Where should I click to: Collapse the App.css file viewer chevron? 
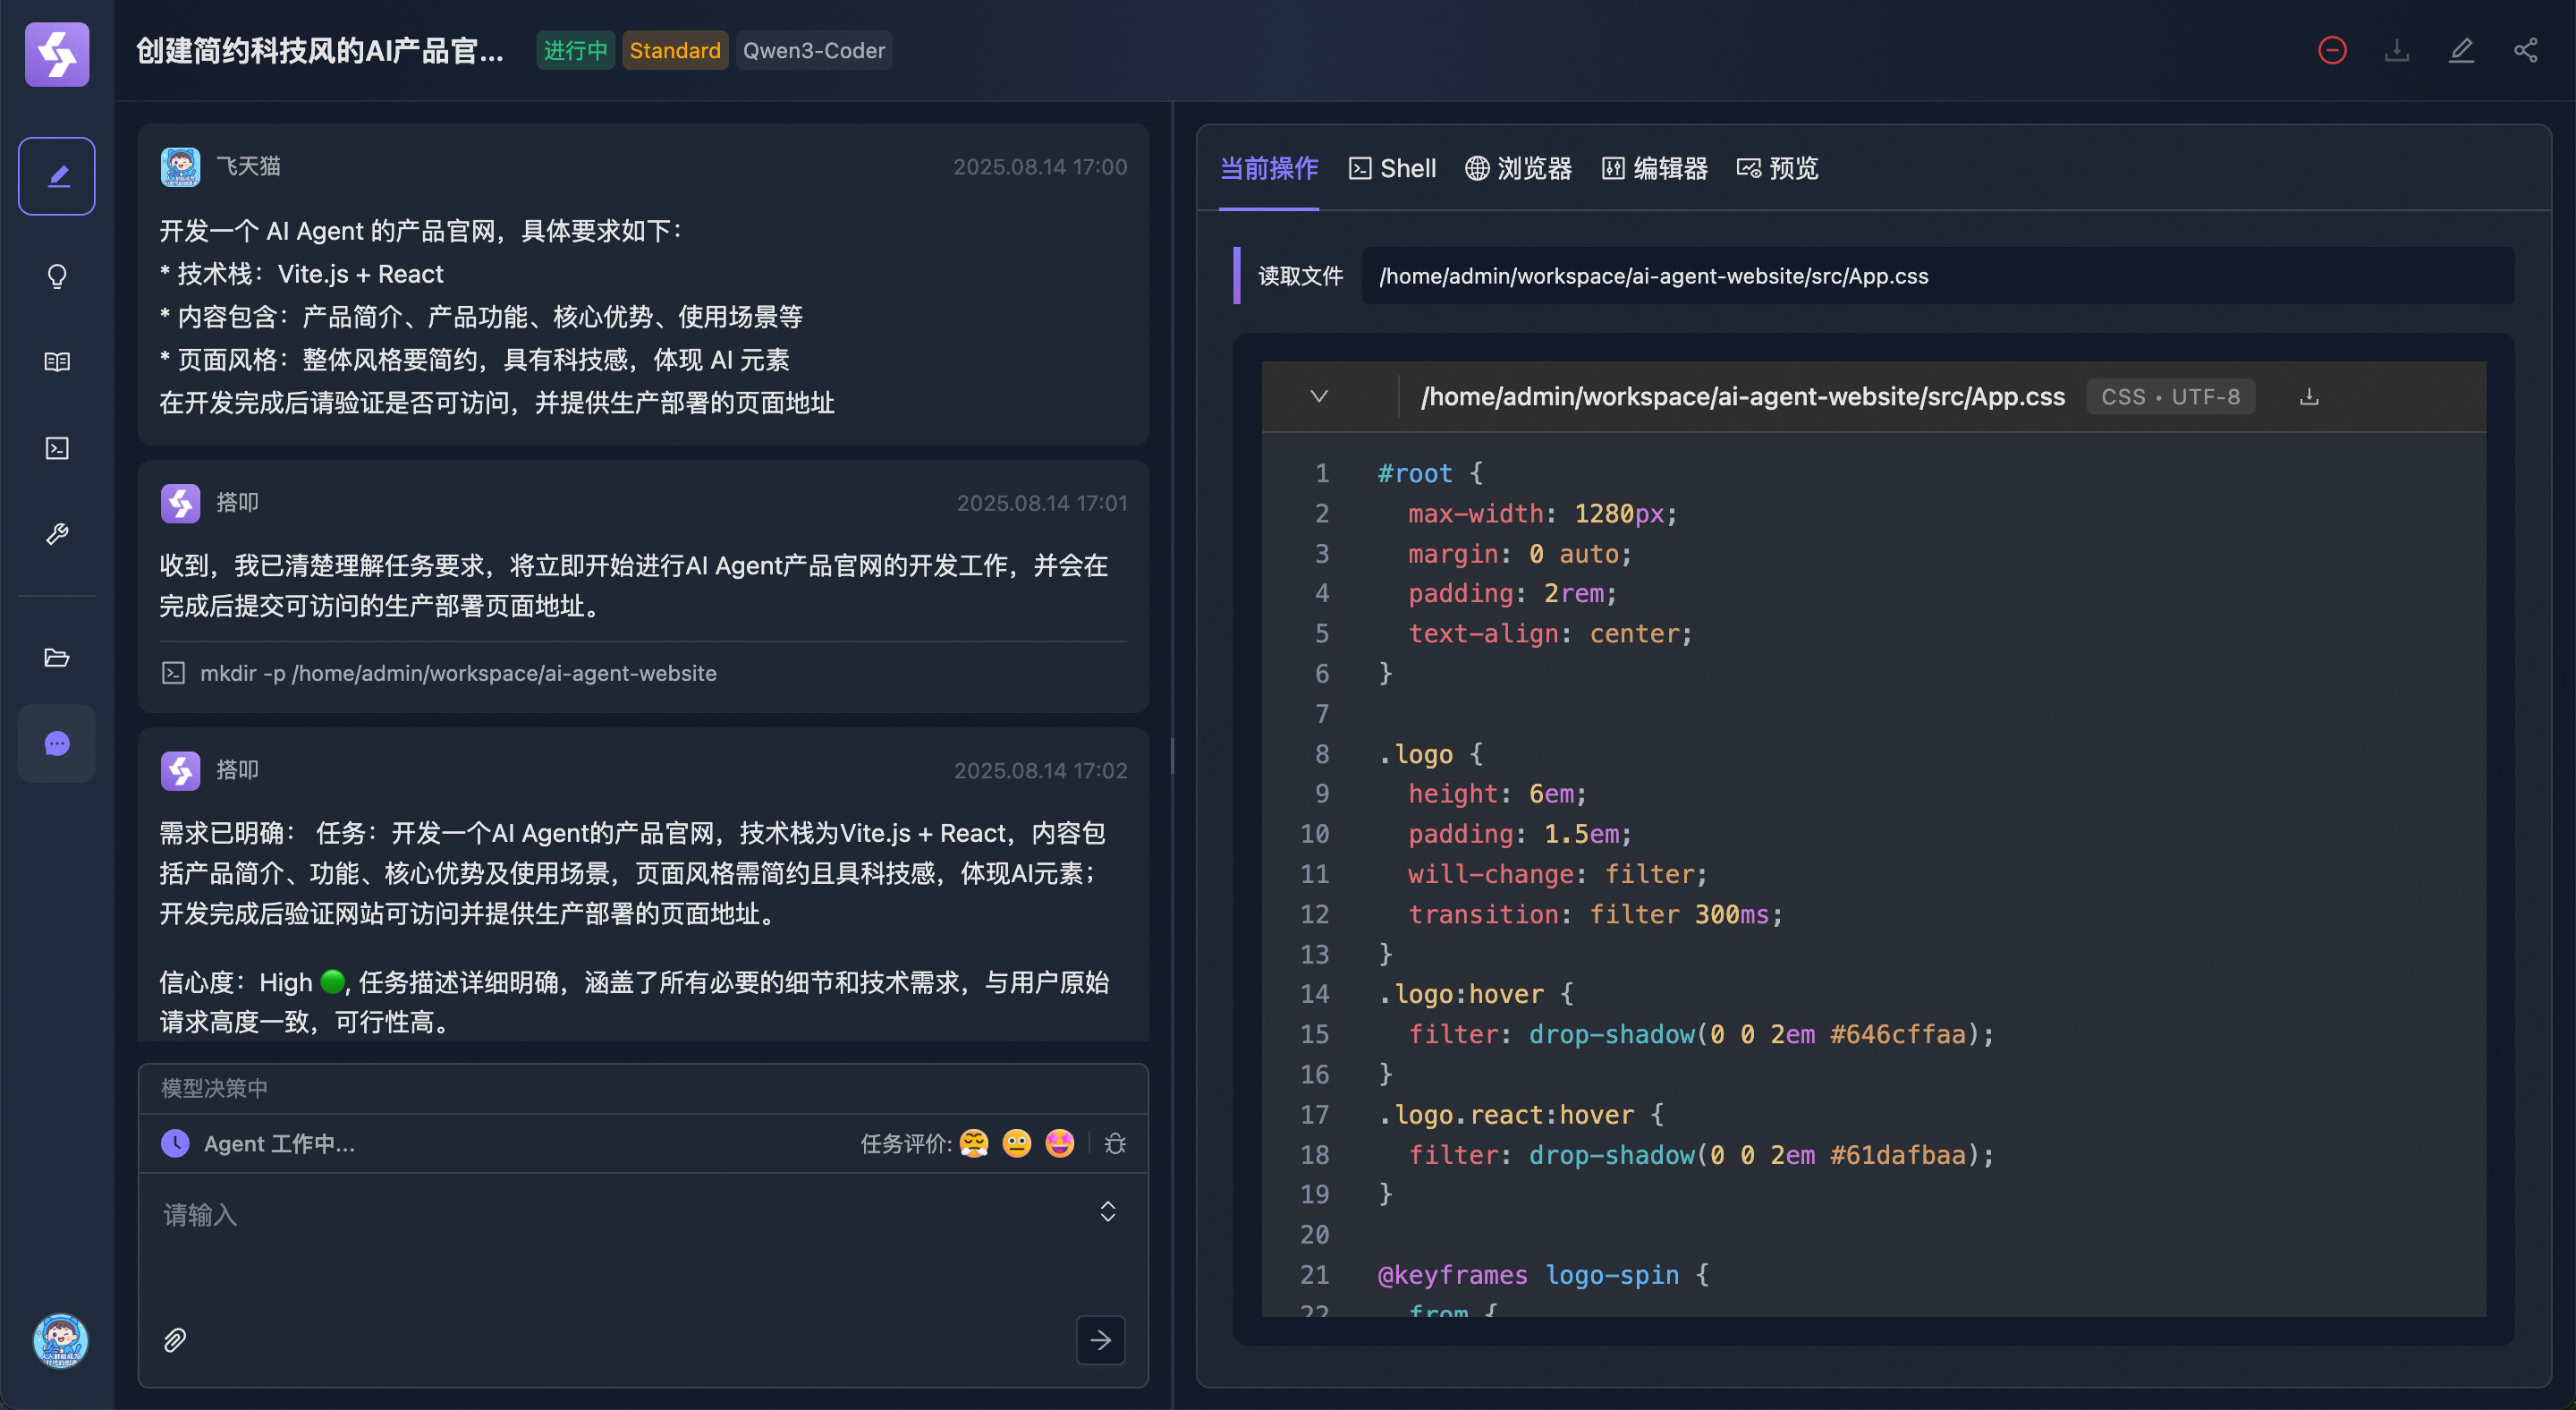pyautogui.click(x=1319, y=396)
